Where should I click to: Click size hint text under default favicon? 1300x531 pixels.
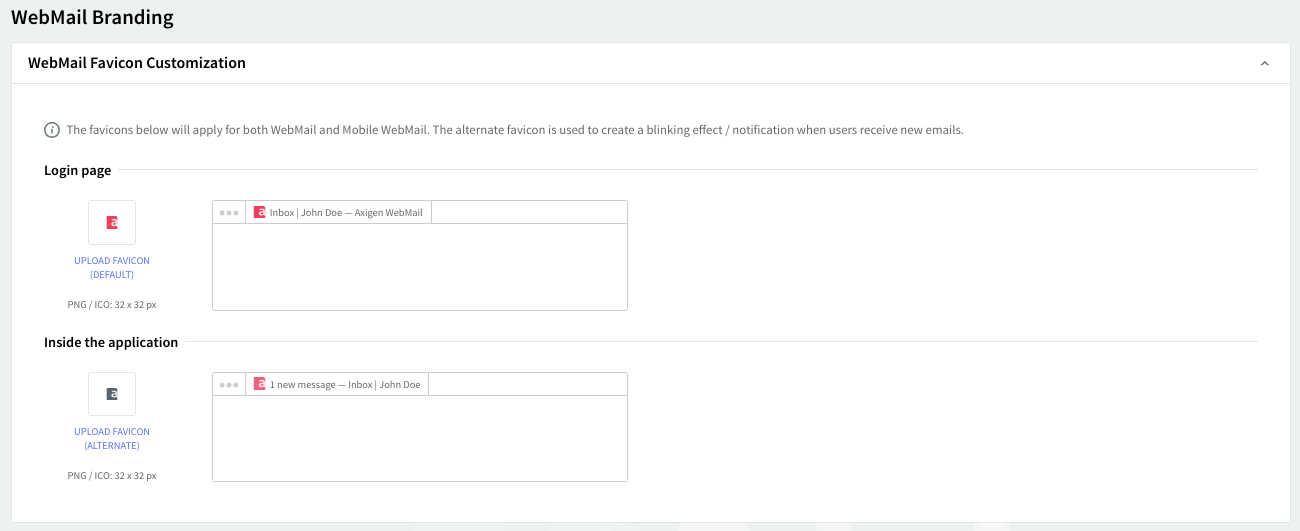tap(112, 304)
